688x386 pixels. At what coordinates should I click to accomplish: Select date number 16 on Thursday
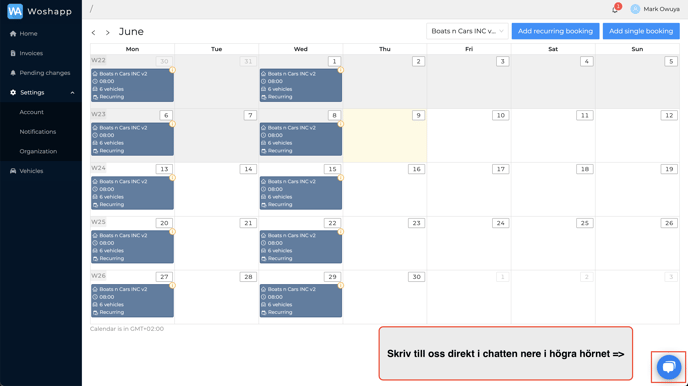416,169
